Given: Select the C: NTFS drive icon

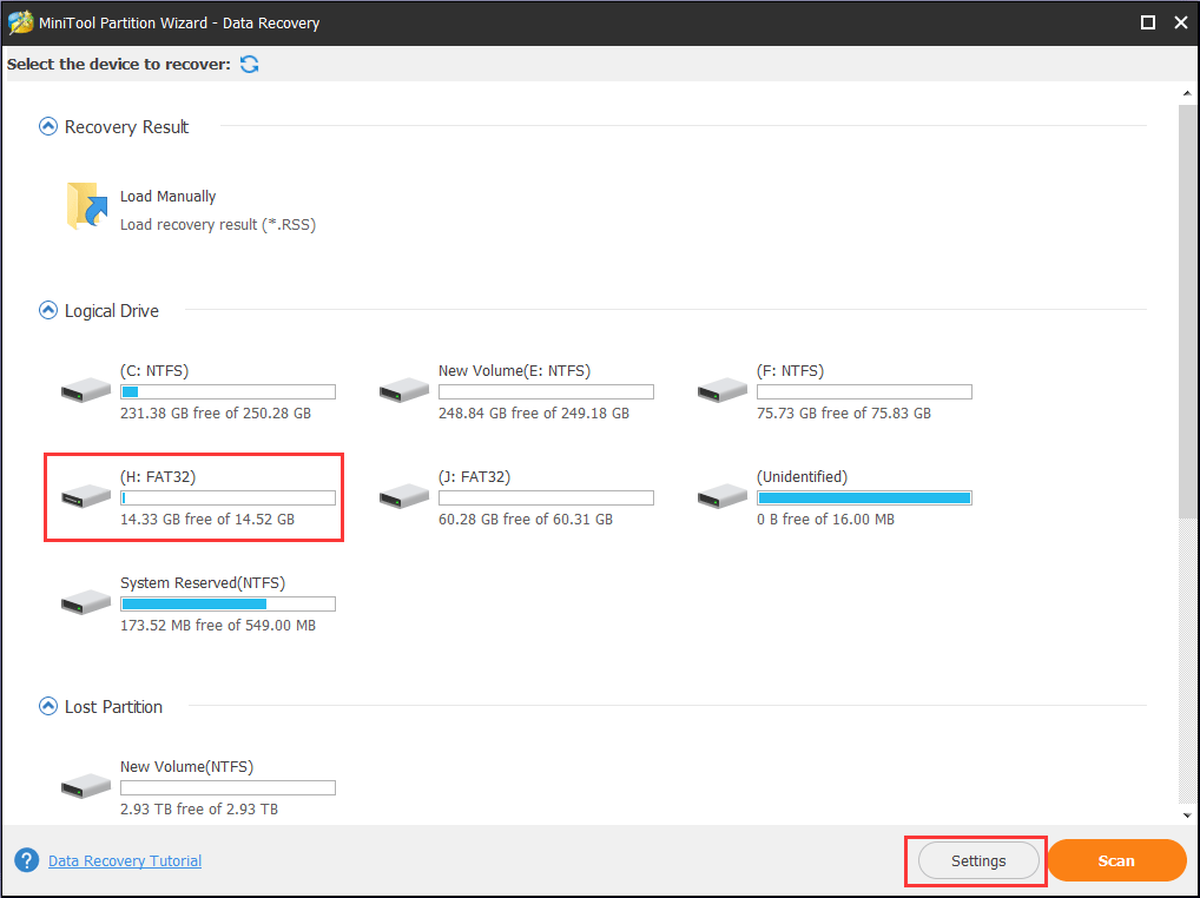Looking at the screenshot, I should tap(86, 391).
